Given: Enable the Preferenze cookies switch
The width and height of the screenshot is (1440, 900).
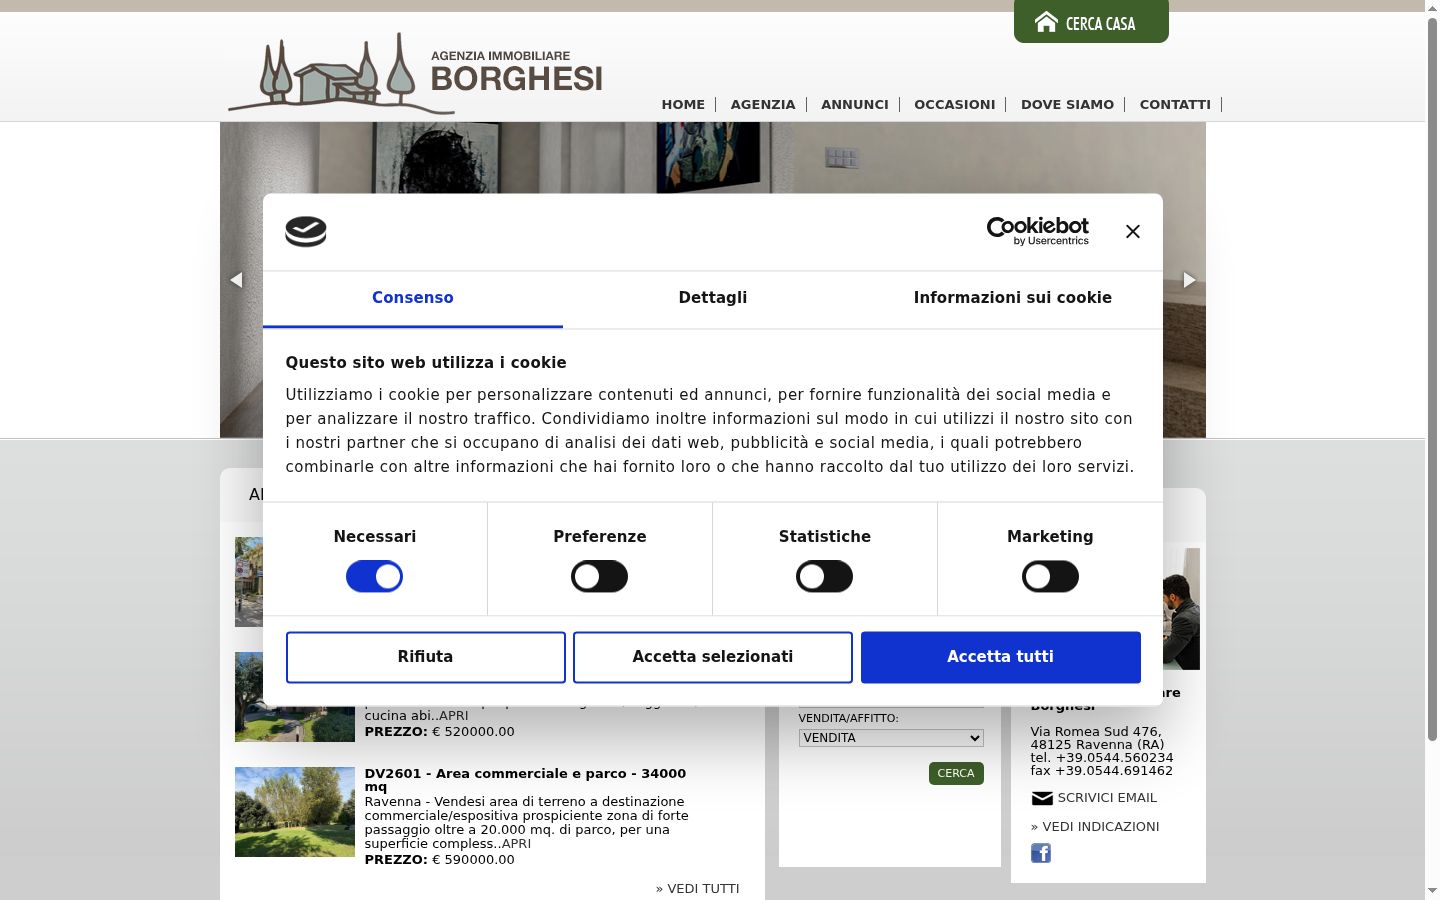Looking at the screenshot, I should click(x=599, y=576).
